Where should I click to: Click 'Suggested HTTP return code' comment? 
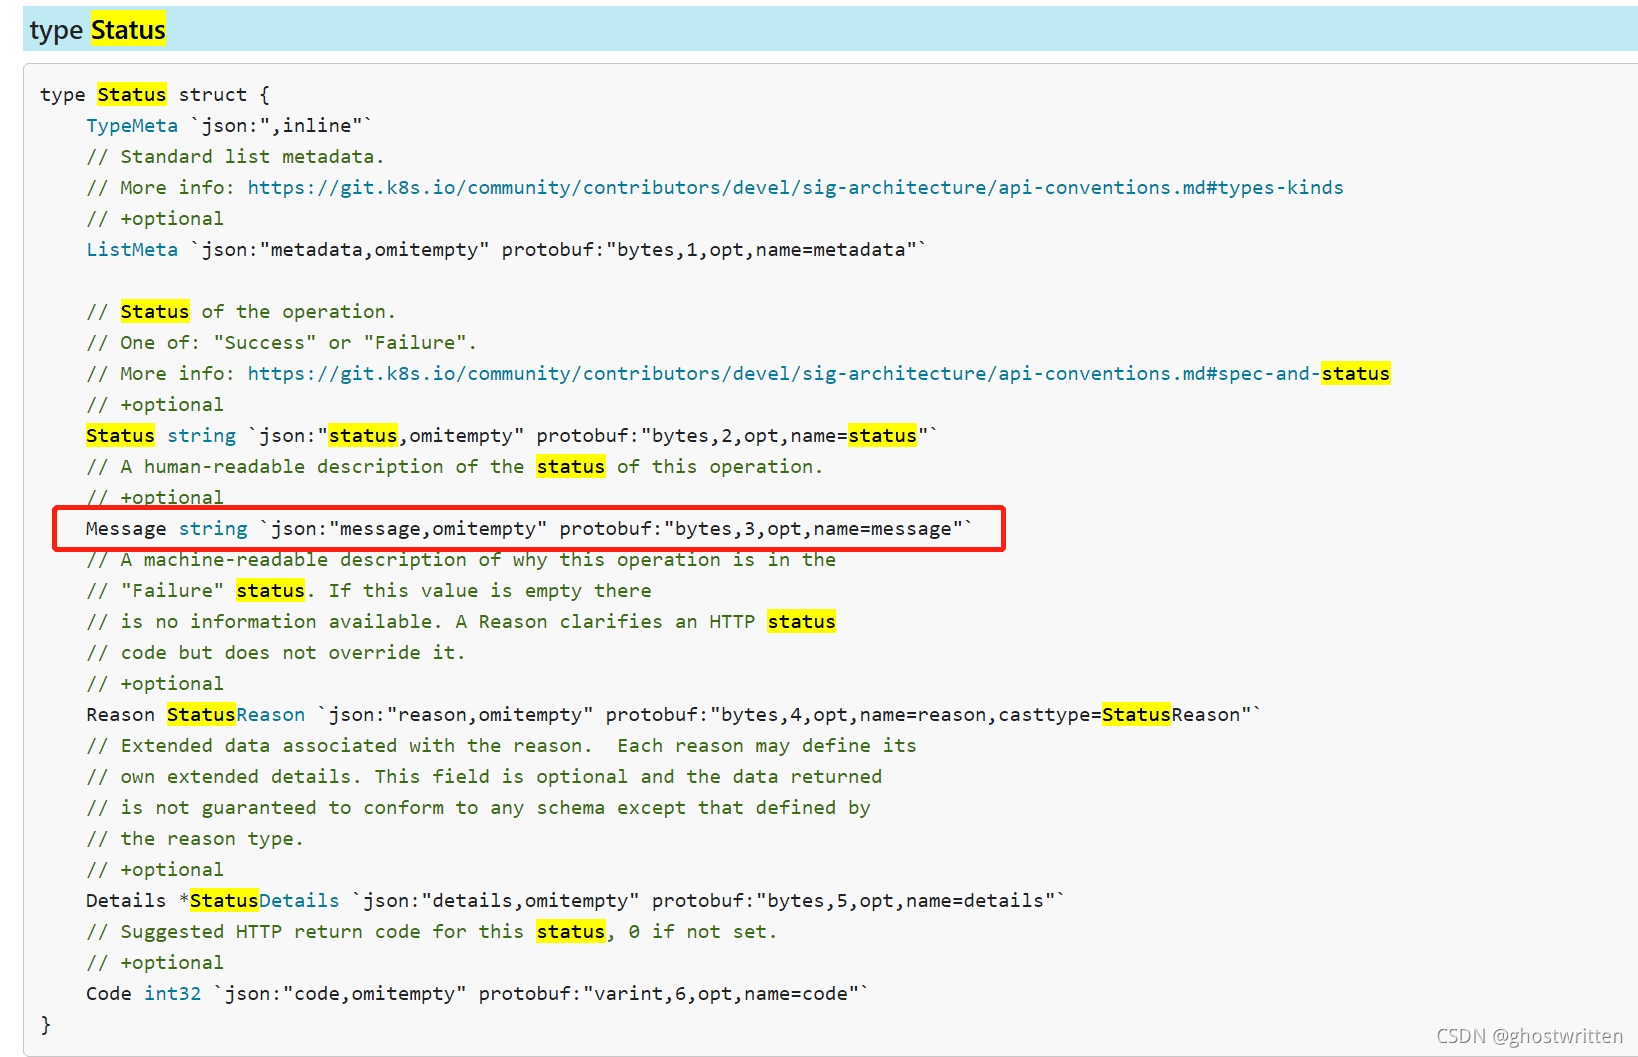(431, 931)
